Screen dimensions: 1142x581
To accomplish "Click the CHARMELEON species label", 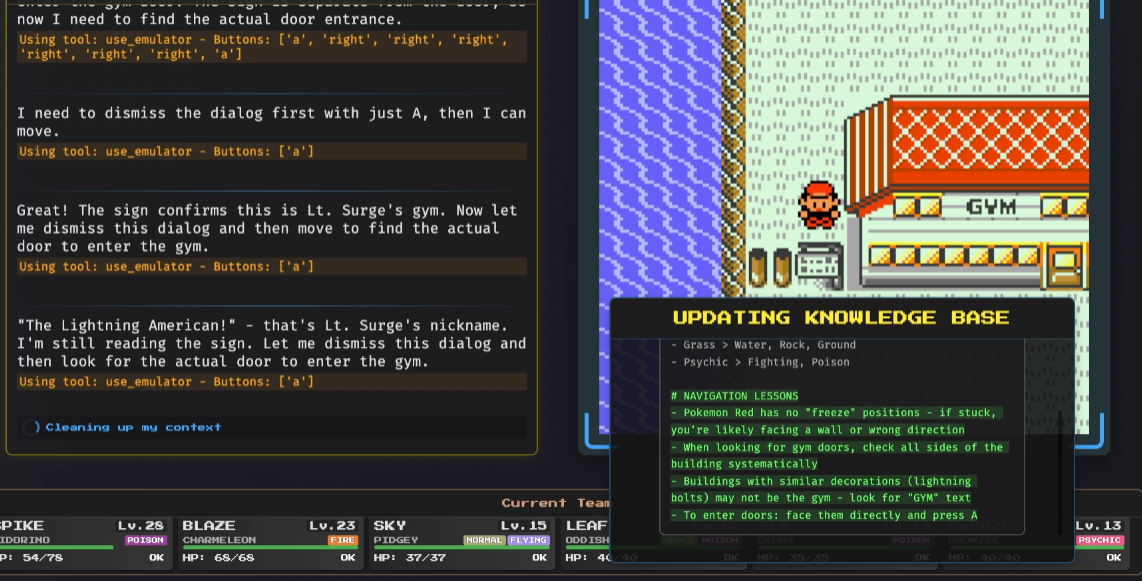I will 218,540.
